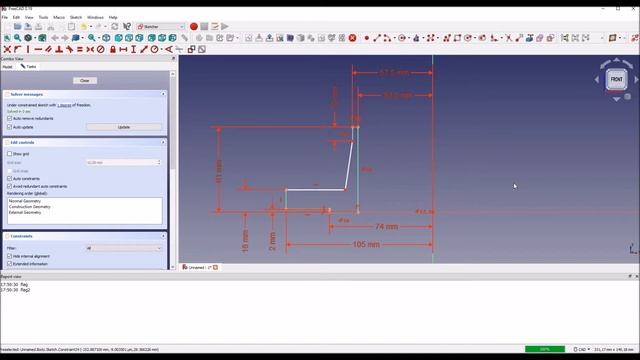This screenshot has height=360, width=640.
Task: Open the constraints Filter dropdown
Action: click(x=124, y=248)
